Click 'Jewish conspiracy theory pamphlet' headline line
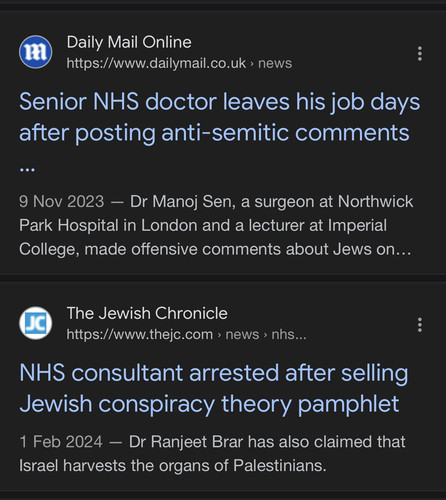This screenshot has width=446, height=500. point(209,404)
